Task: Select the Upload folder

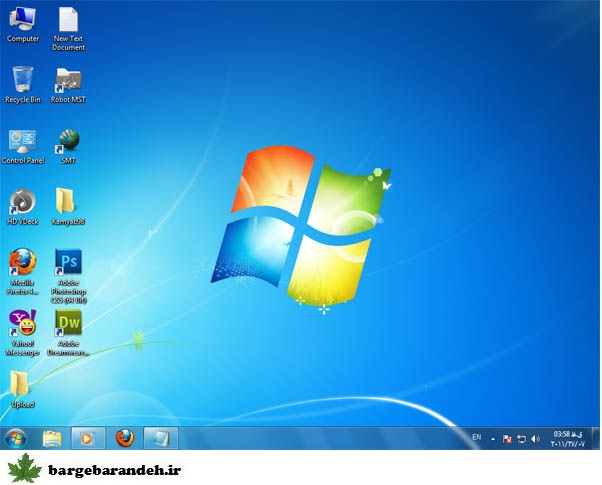Action: [23, 389]
